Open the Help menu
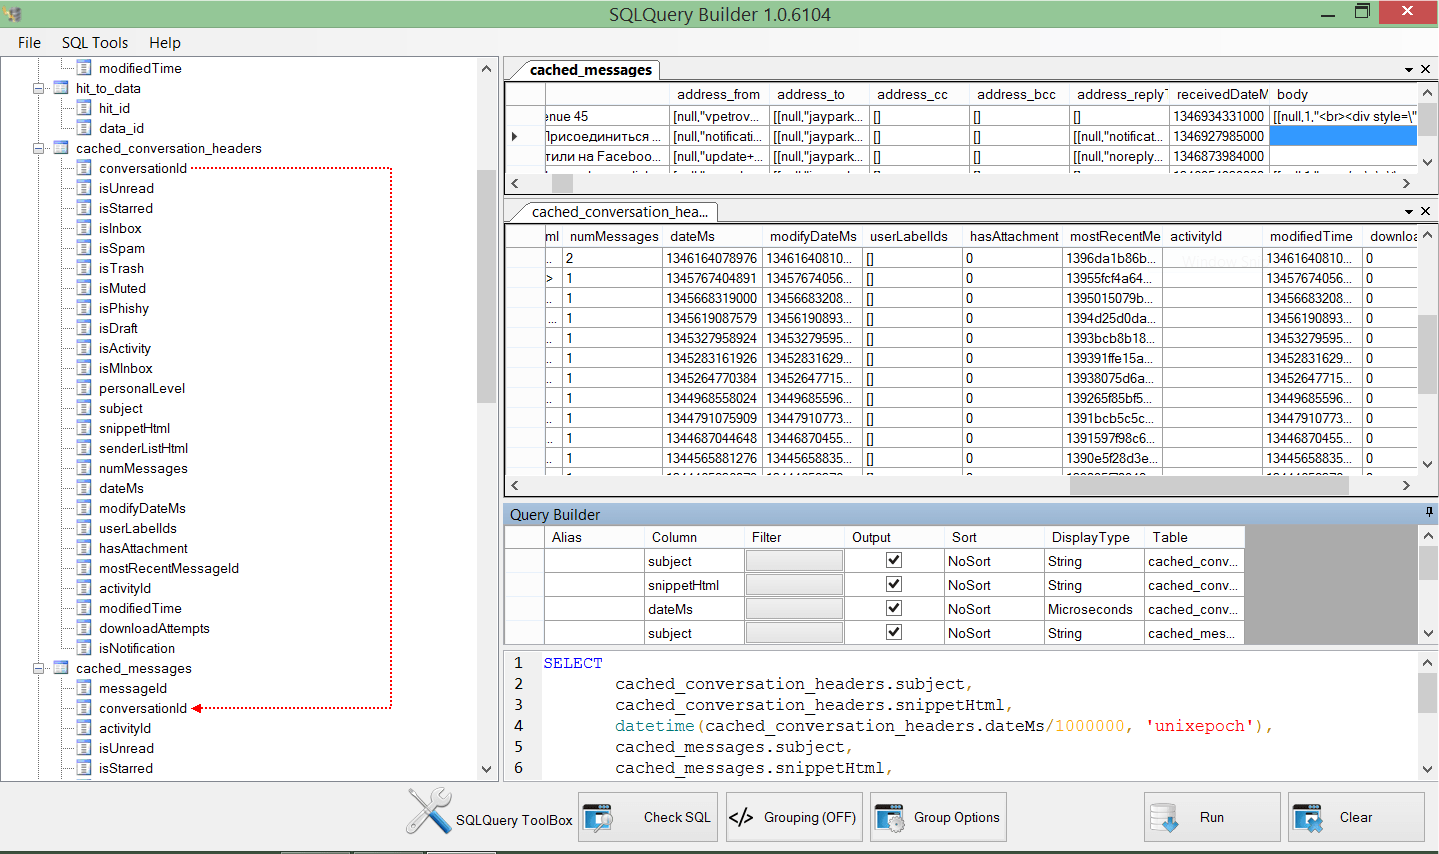The image size is (1439, 854). pos(165,42)
